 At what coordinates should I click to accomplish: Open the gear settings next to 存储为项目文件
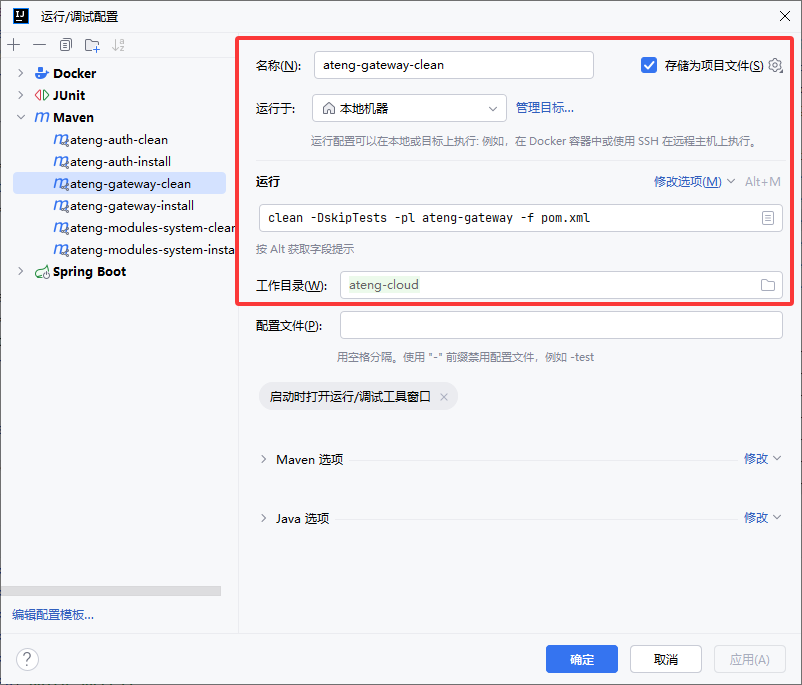coord(775,66)
